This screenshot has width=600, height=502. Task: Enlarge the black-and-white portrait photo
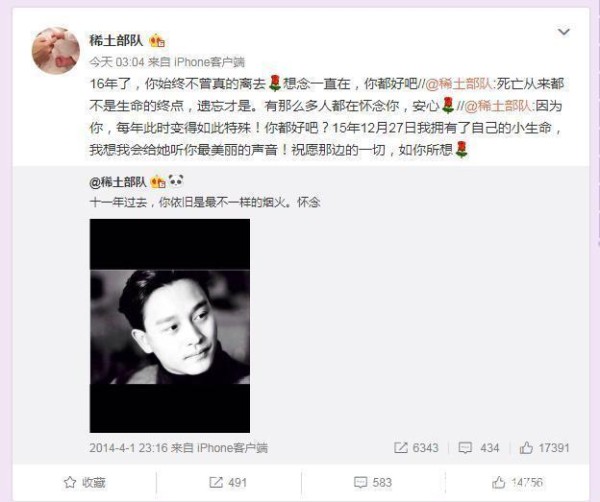tap(170, 326)
